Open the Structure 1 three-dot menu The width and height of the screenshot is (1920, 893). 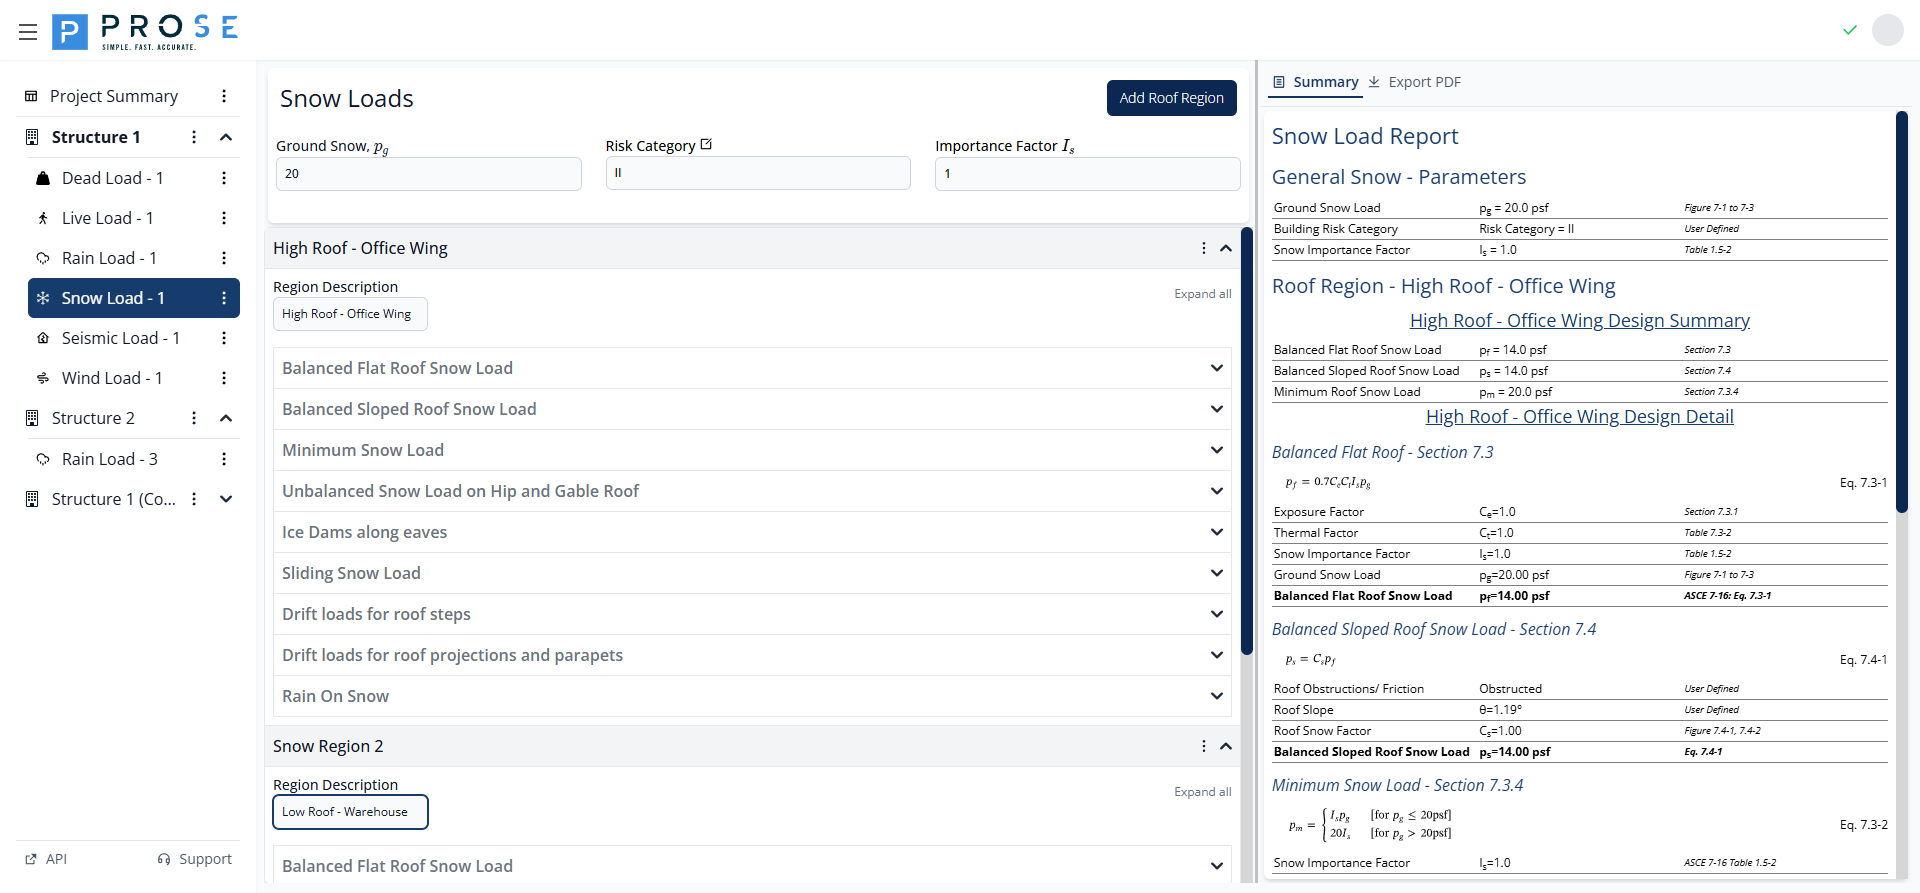click(194, 137)
